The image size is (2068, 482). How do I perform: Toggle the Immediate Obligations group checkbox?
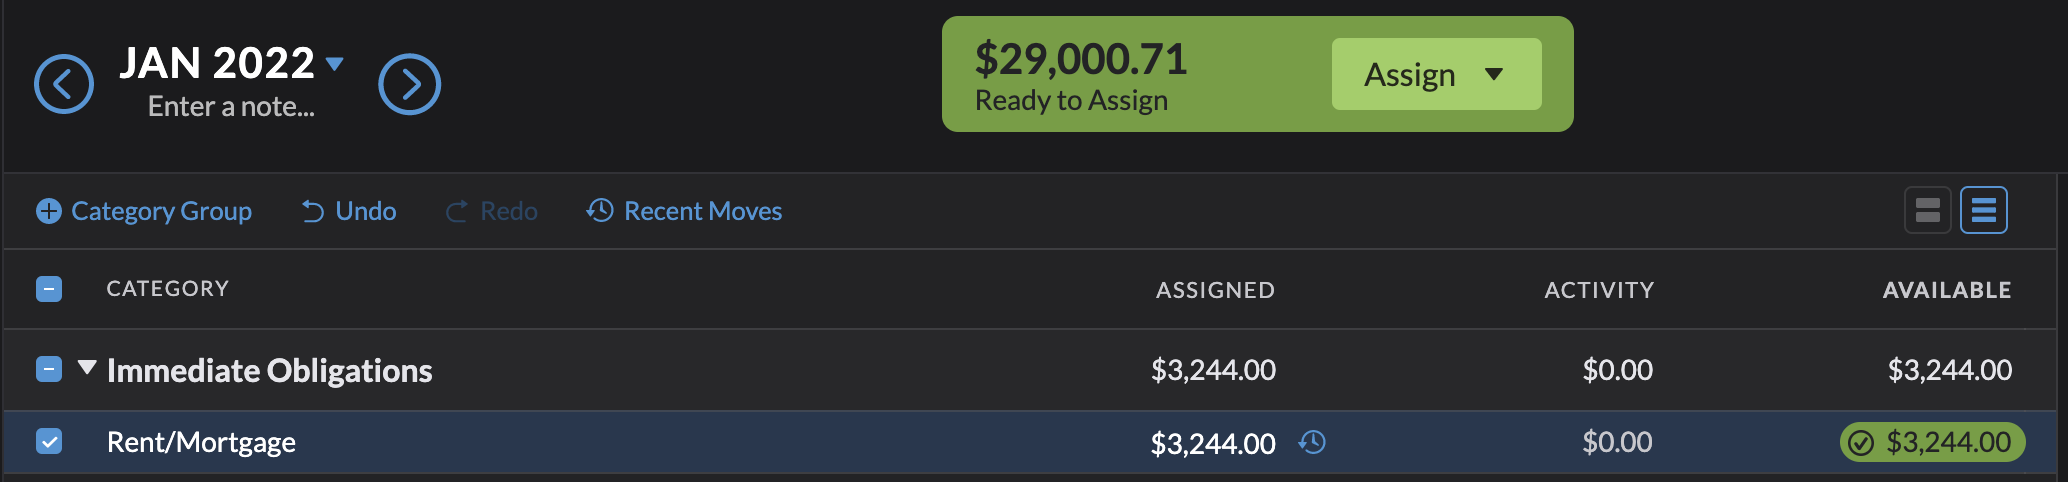[49, 370]
